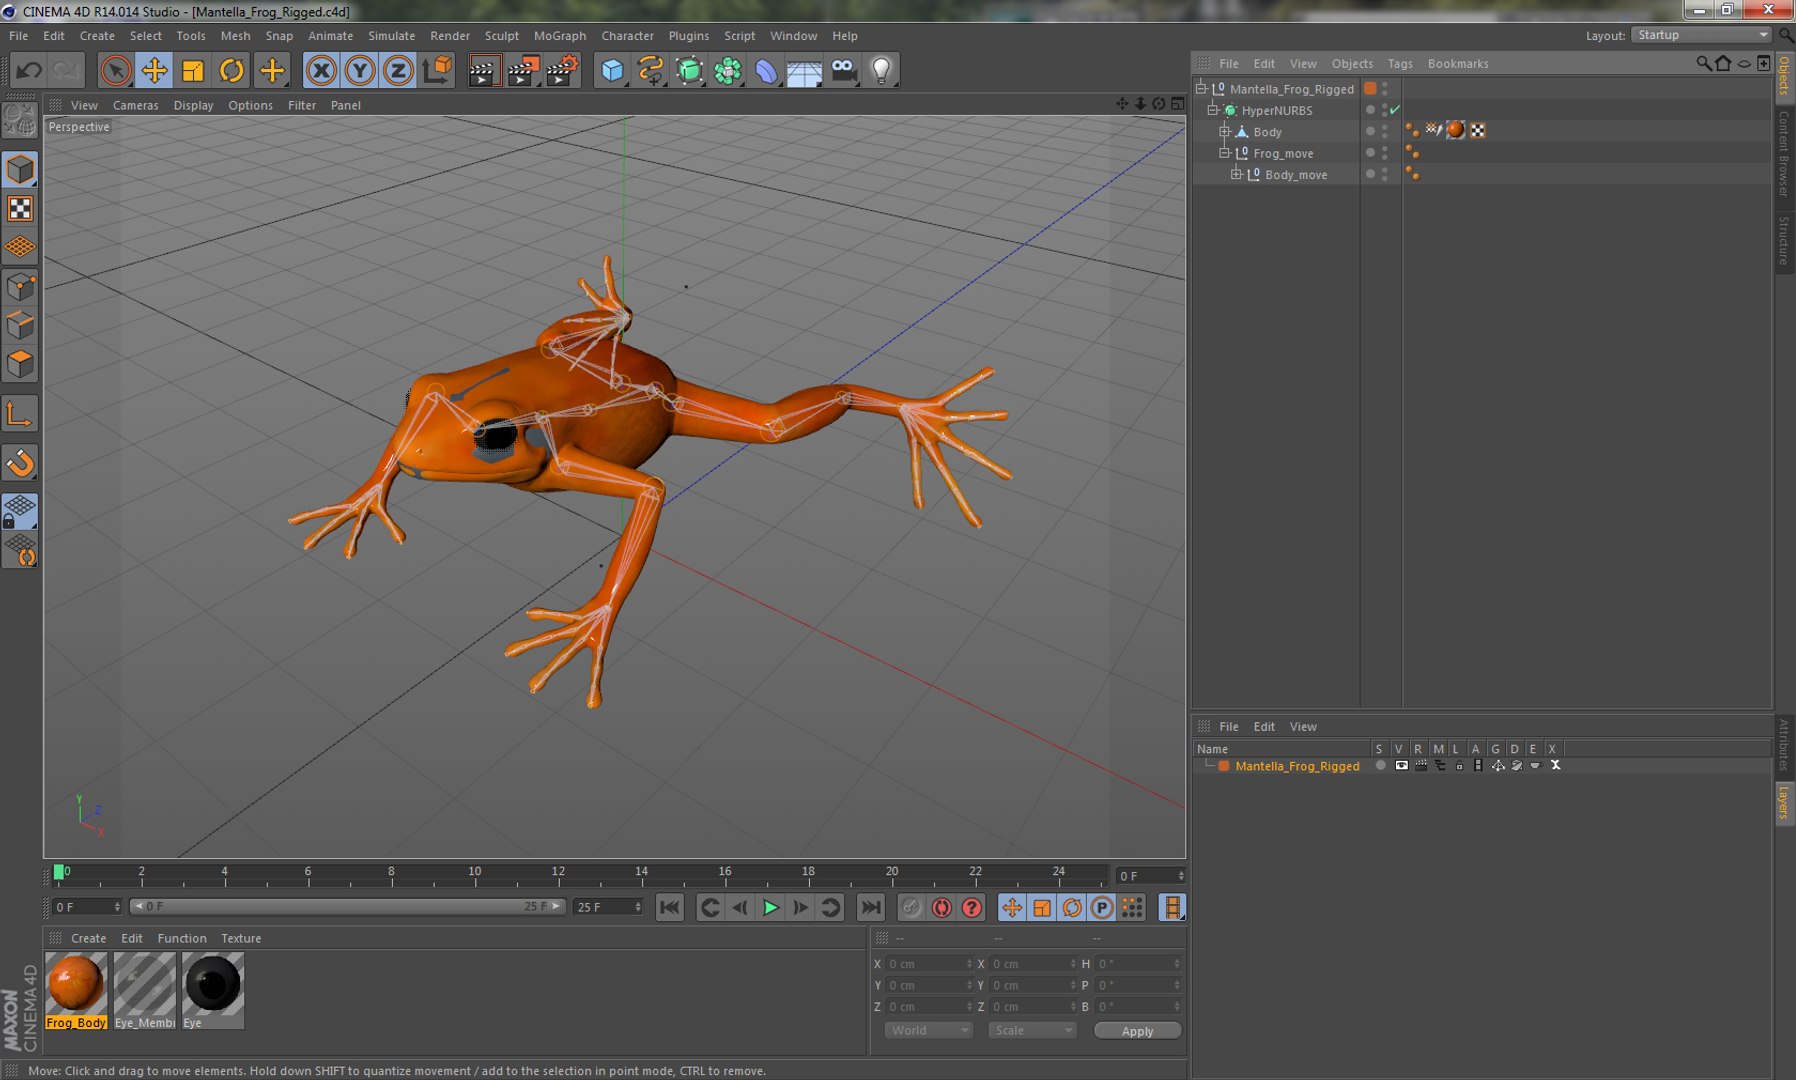The width and height of the screenshot is (1796, 1080).
Task: Add a Floor environment object icon
Action: pos(804,70)
